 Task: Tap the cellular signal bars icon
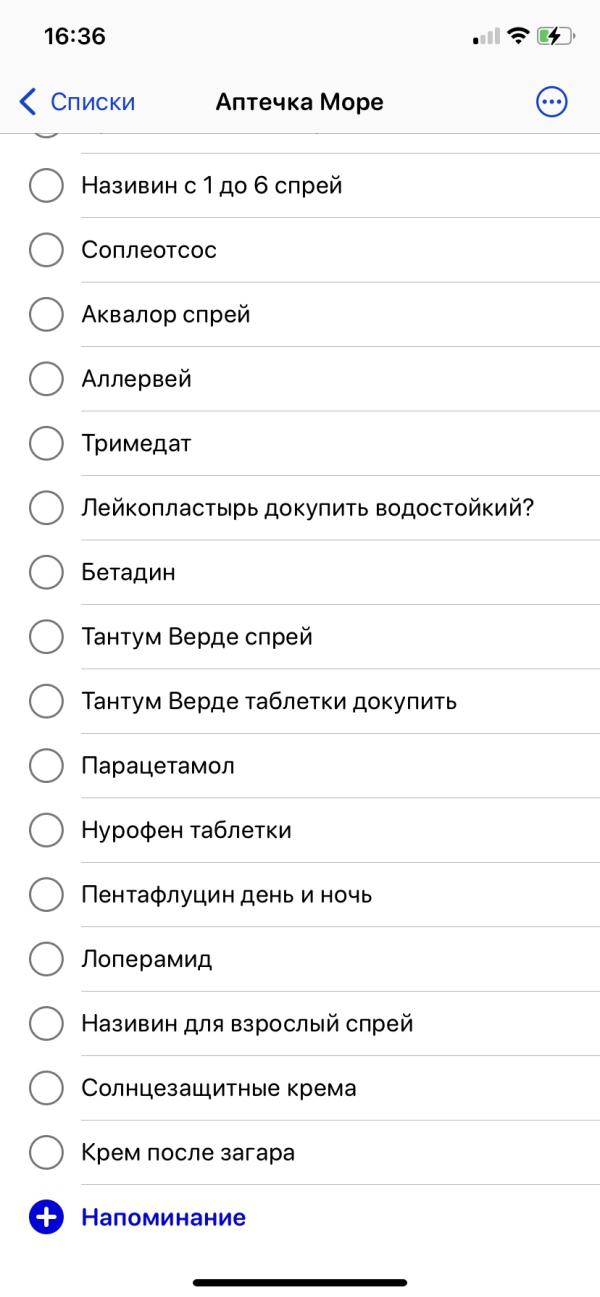[486, 37]
